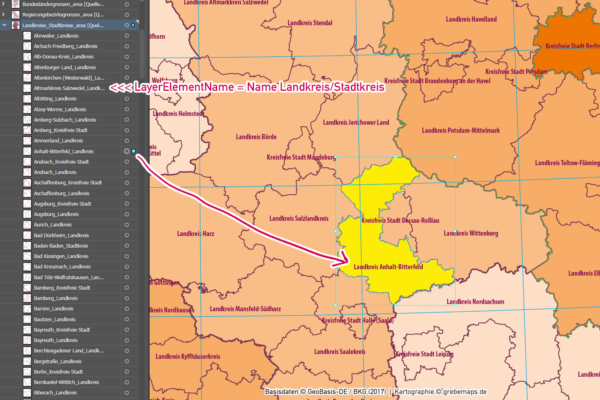The width and height of the screenshot is (600, 400).
Task: Select the Bergstraße_Landkreis layer row
Action: click(69, 361)
